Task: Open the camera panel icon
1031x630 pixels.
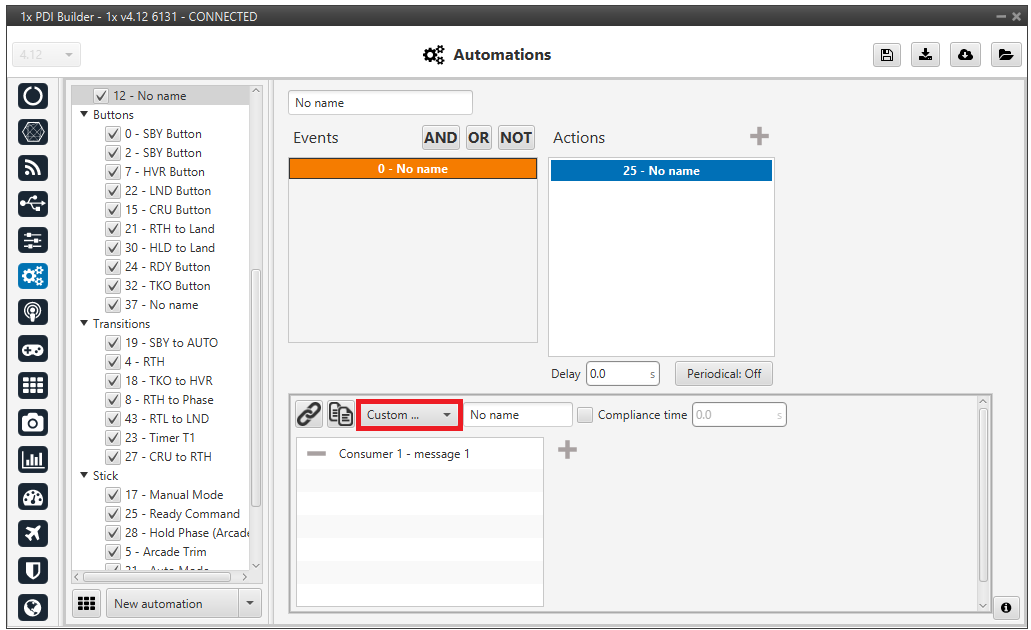Action: (33, 422)
